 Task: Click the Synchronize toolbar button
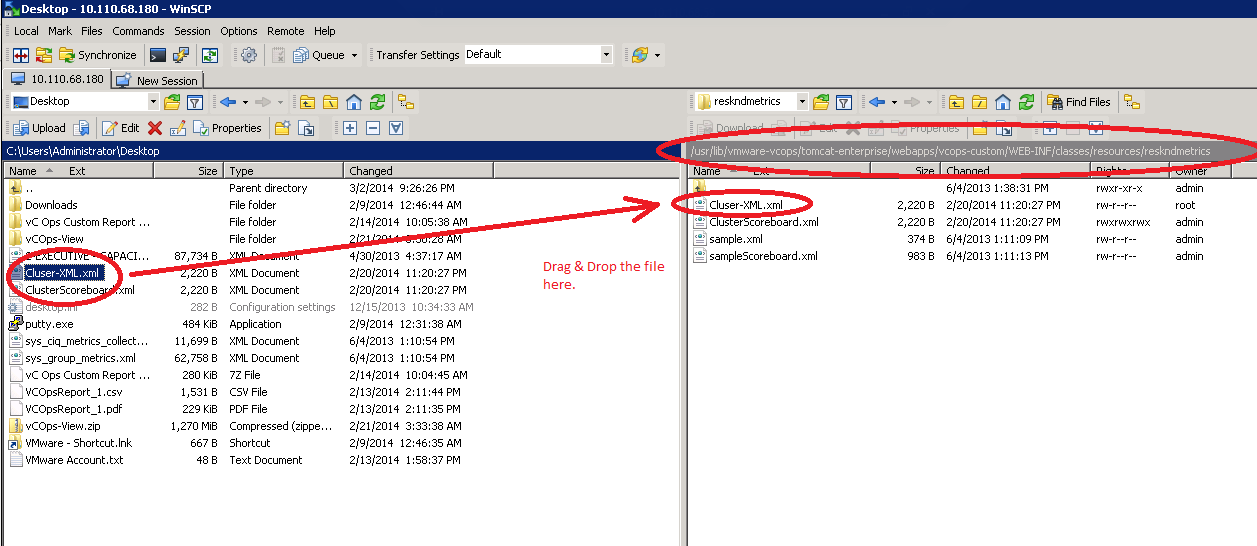[97, 55]
